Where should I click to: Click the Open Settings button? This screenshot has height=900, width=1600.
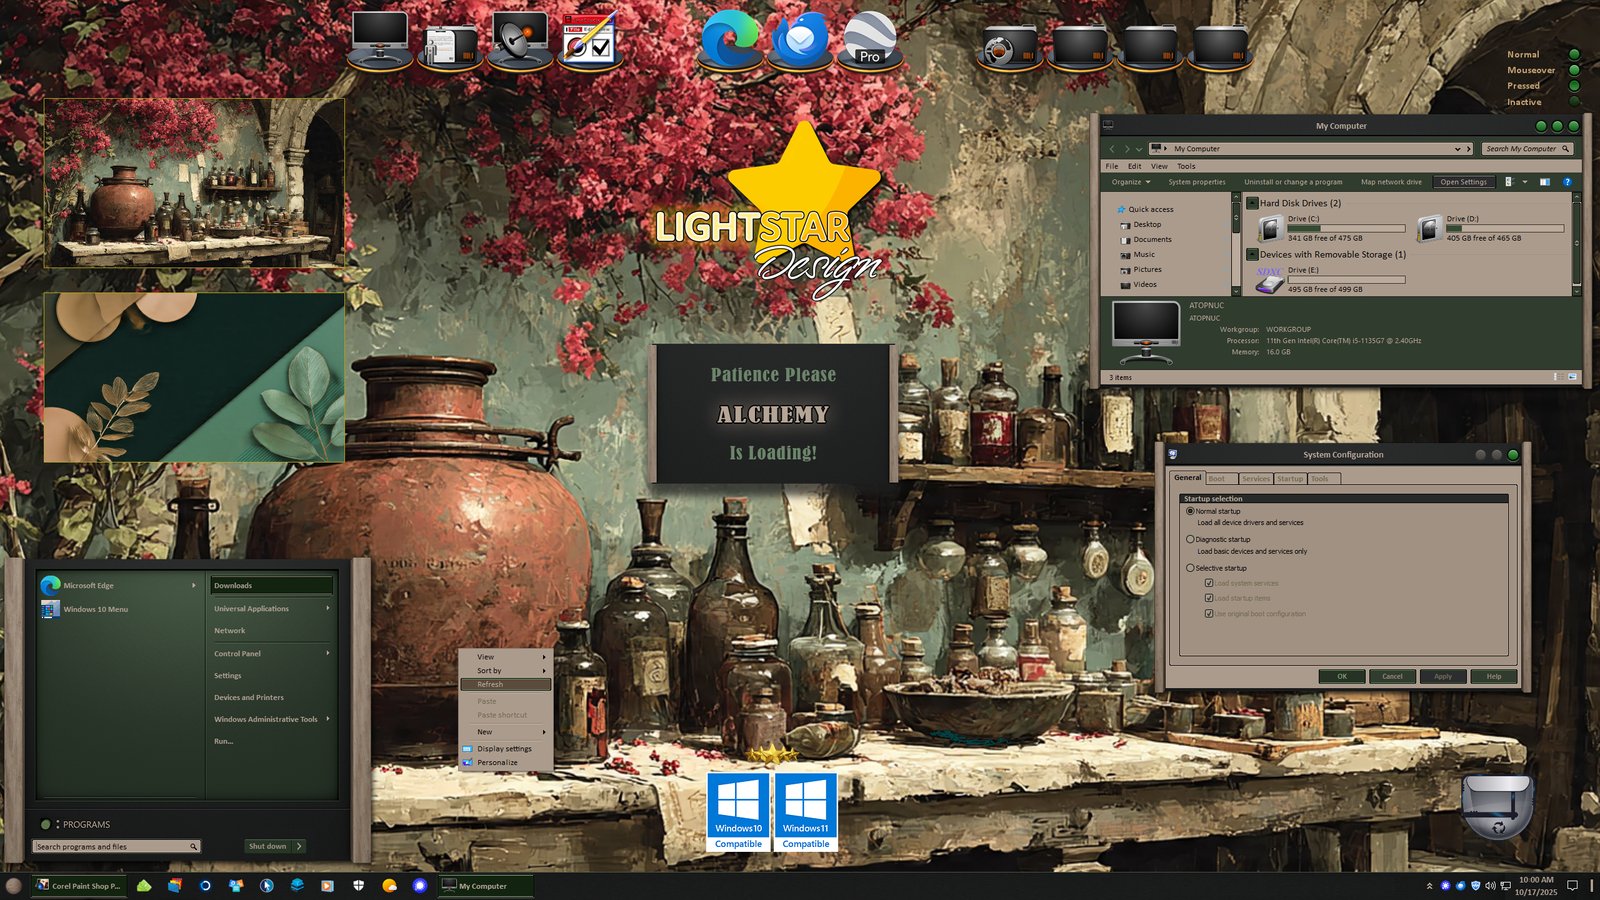1463,182
